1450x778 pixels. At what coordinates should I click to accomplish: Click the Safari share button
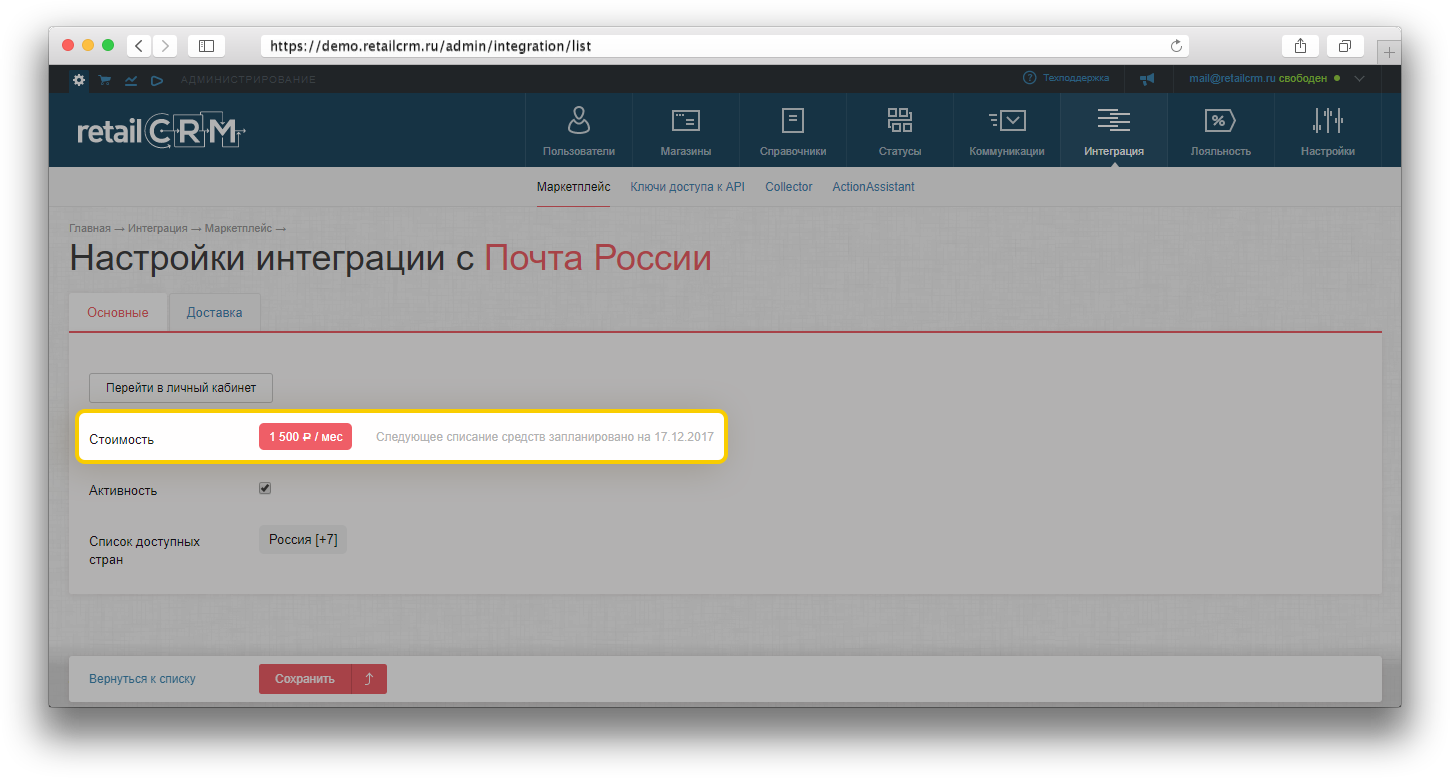[1300, 45]
